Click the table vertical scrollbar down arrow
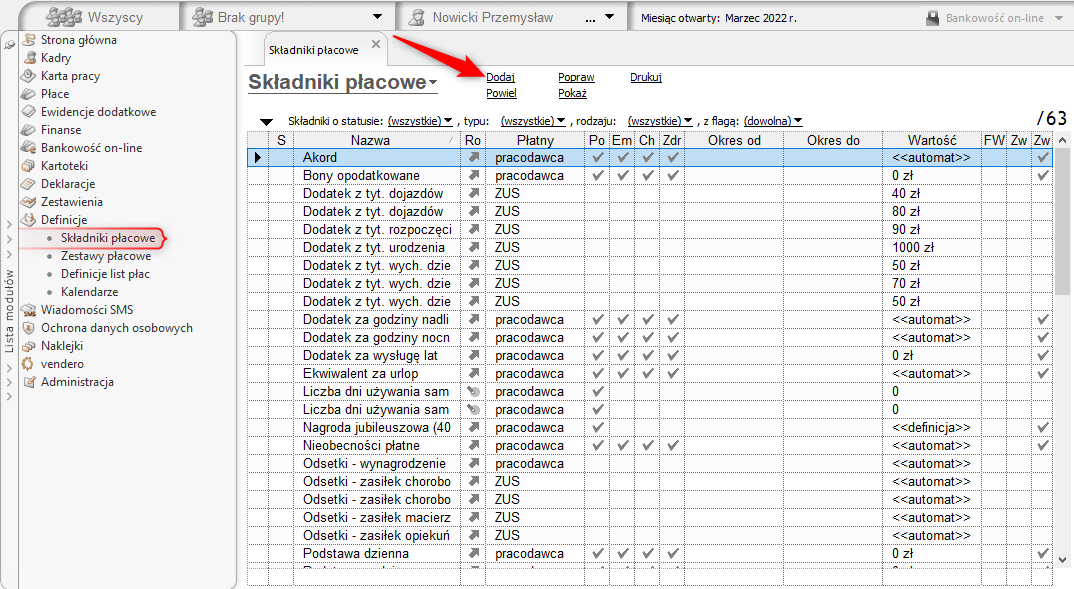Screen dimensions: 1074x589 click(1062, 560)
